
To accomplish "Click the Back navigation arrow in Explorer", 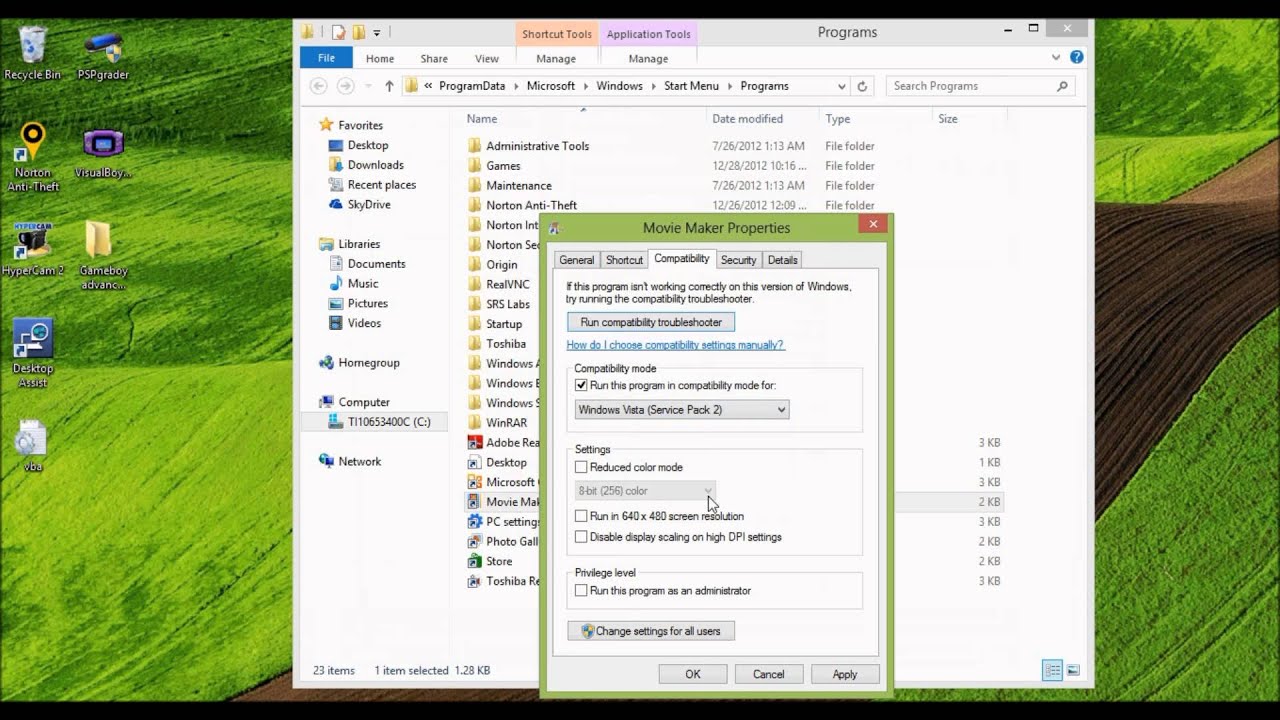I will tap(318, 86).
